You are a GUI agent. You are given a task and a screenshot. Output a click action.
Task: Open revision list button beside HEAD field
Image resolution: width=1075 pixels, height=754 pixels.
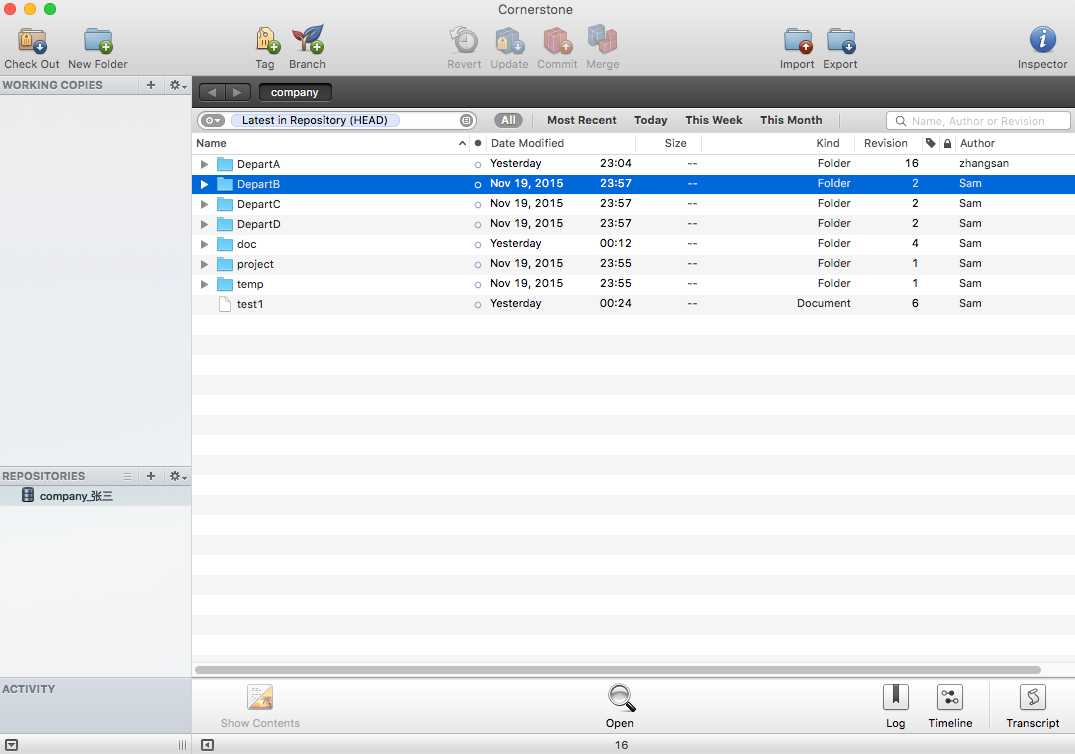[466, 121]
